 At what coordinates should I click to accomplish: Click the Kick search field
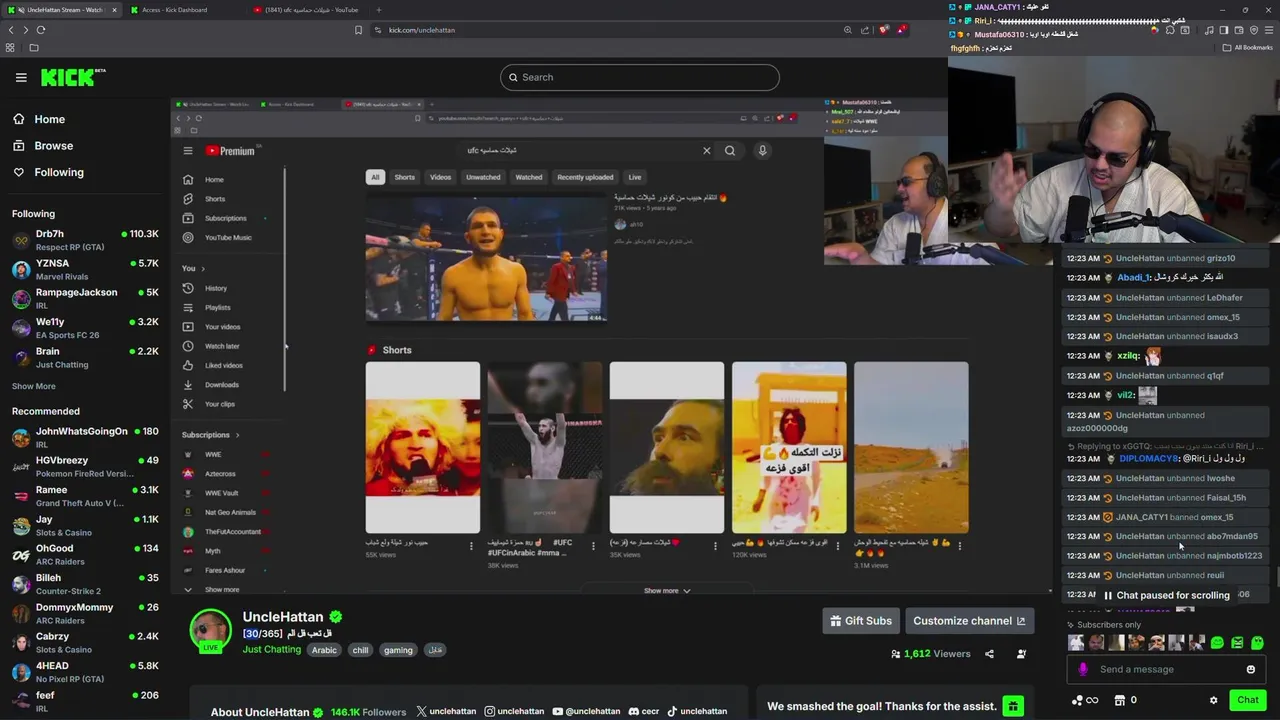coord(640,77)
